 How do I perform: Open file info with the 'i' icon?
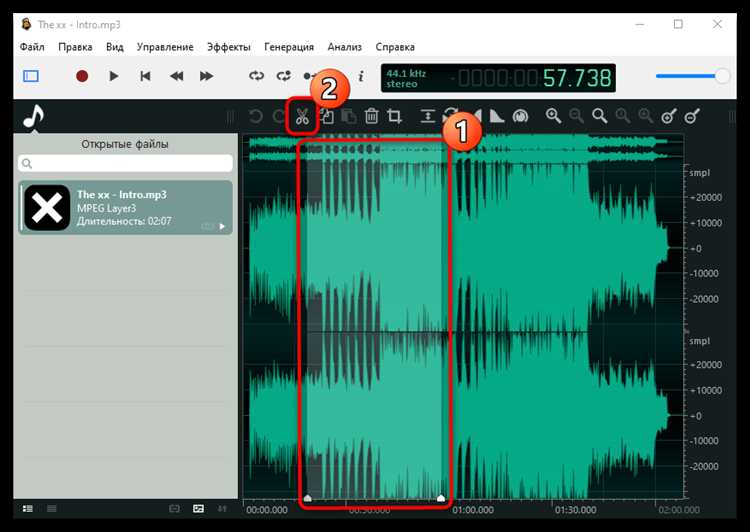coord(361,76)
